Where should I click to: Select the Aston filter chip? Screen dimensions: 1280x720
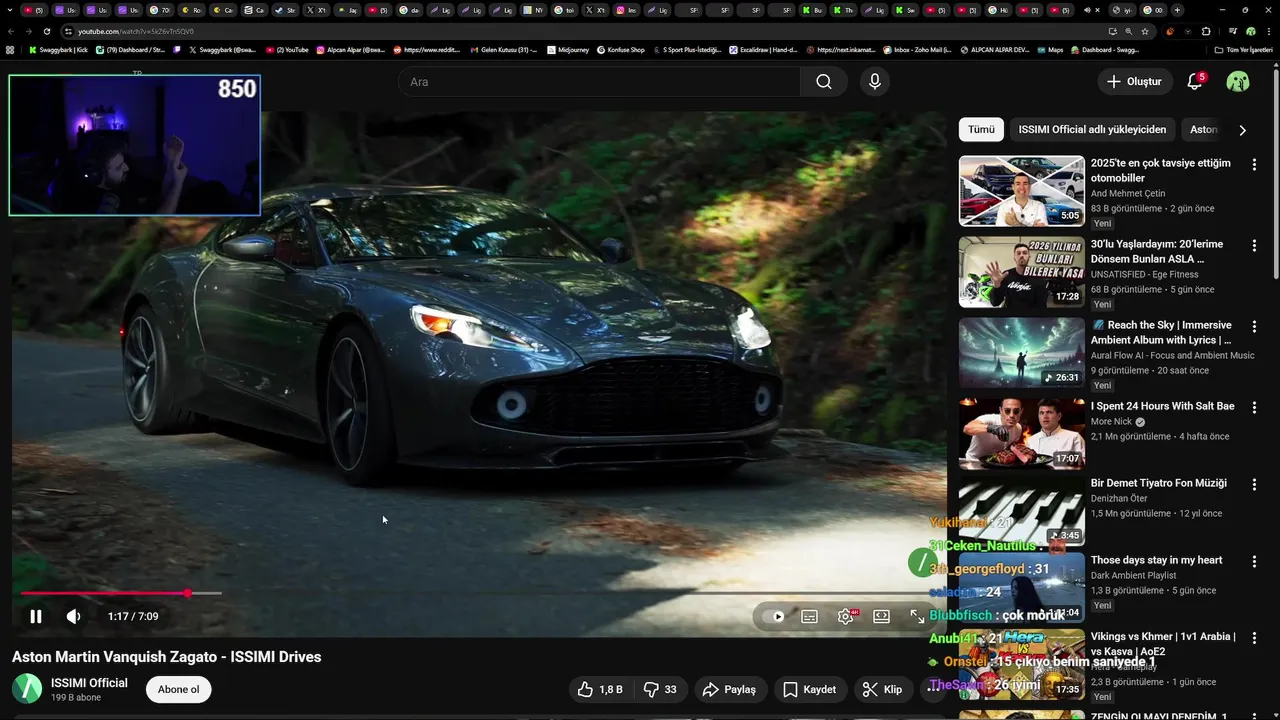click(x=1203, y=130)
